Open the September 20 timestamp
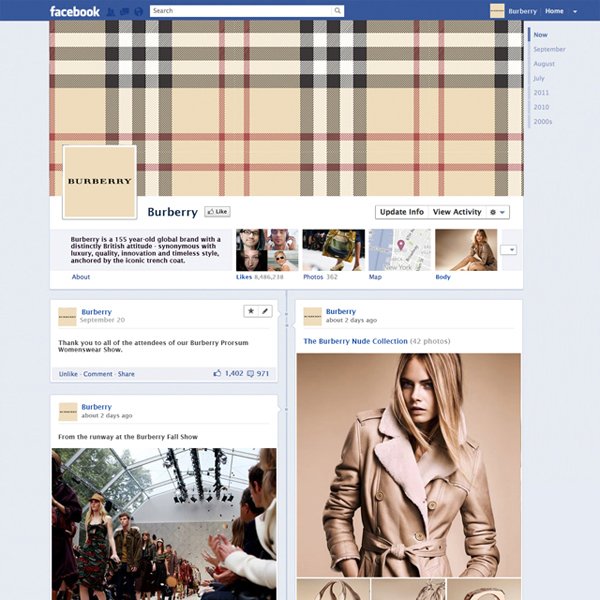600x600 pixels. coord(102,320)
